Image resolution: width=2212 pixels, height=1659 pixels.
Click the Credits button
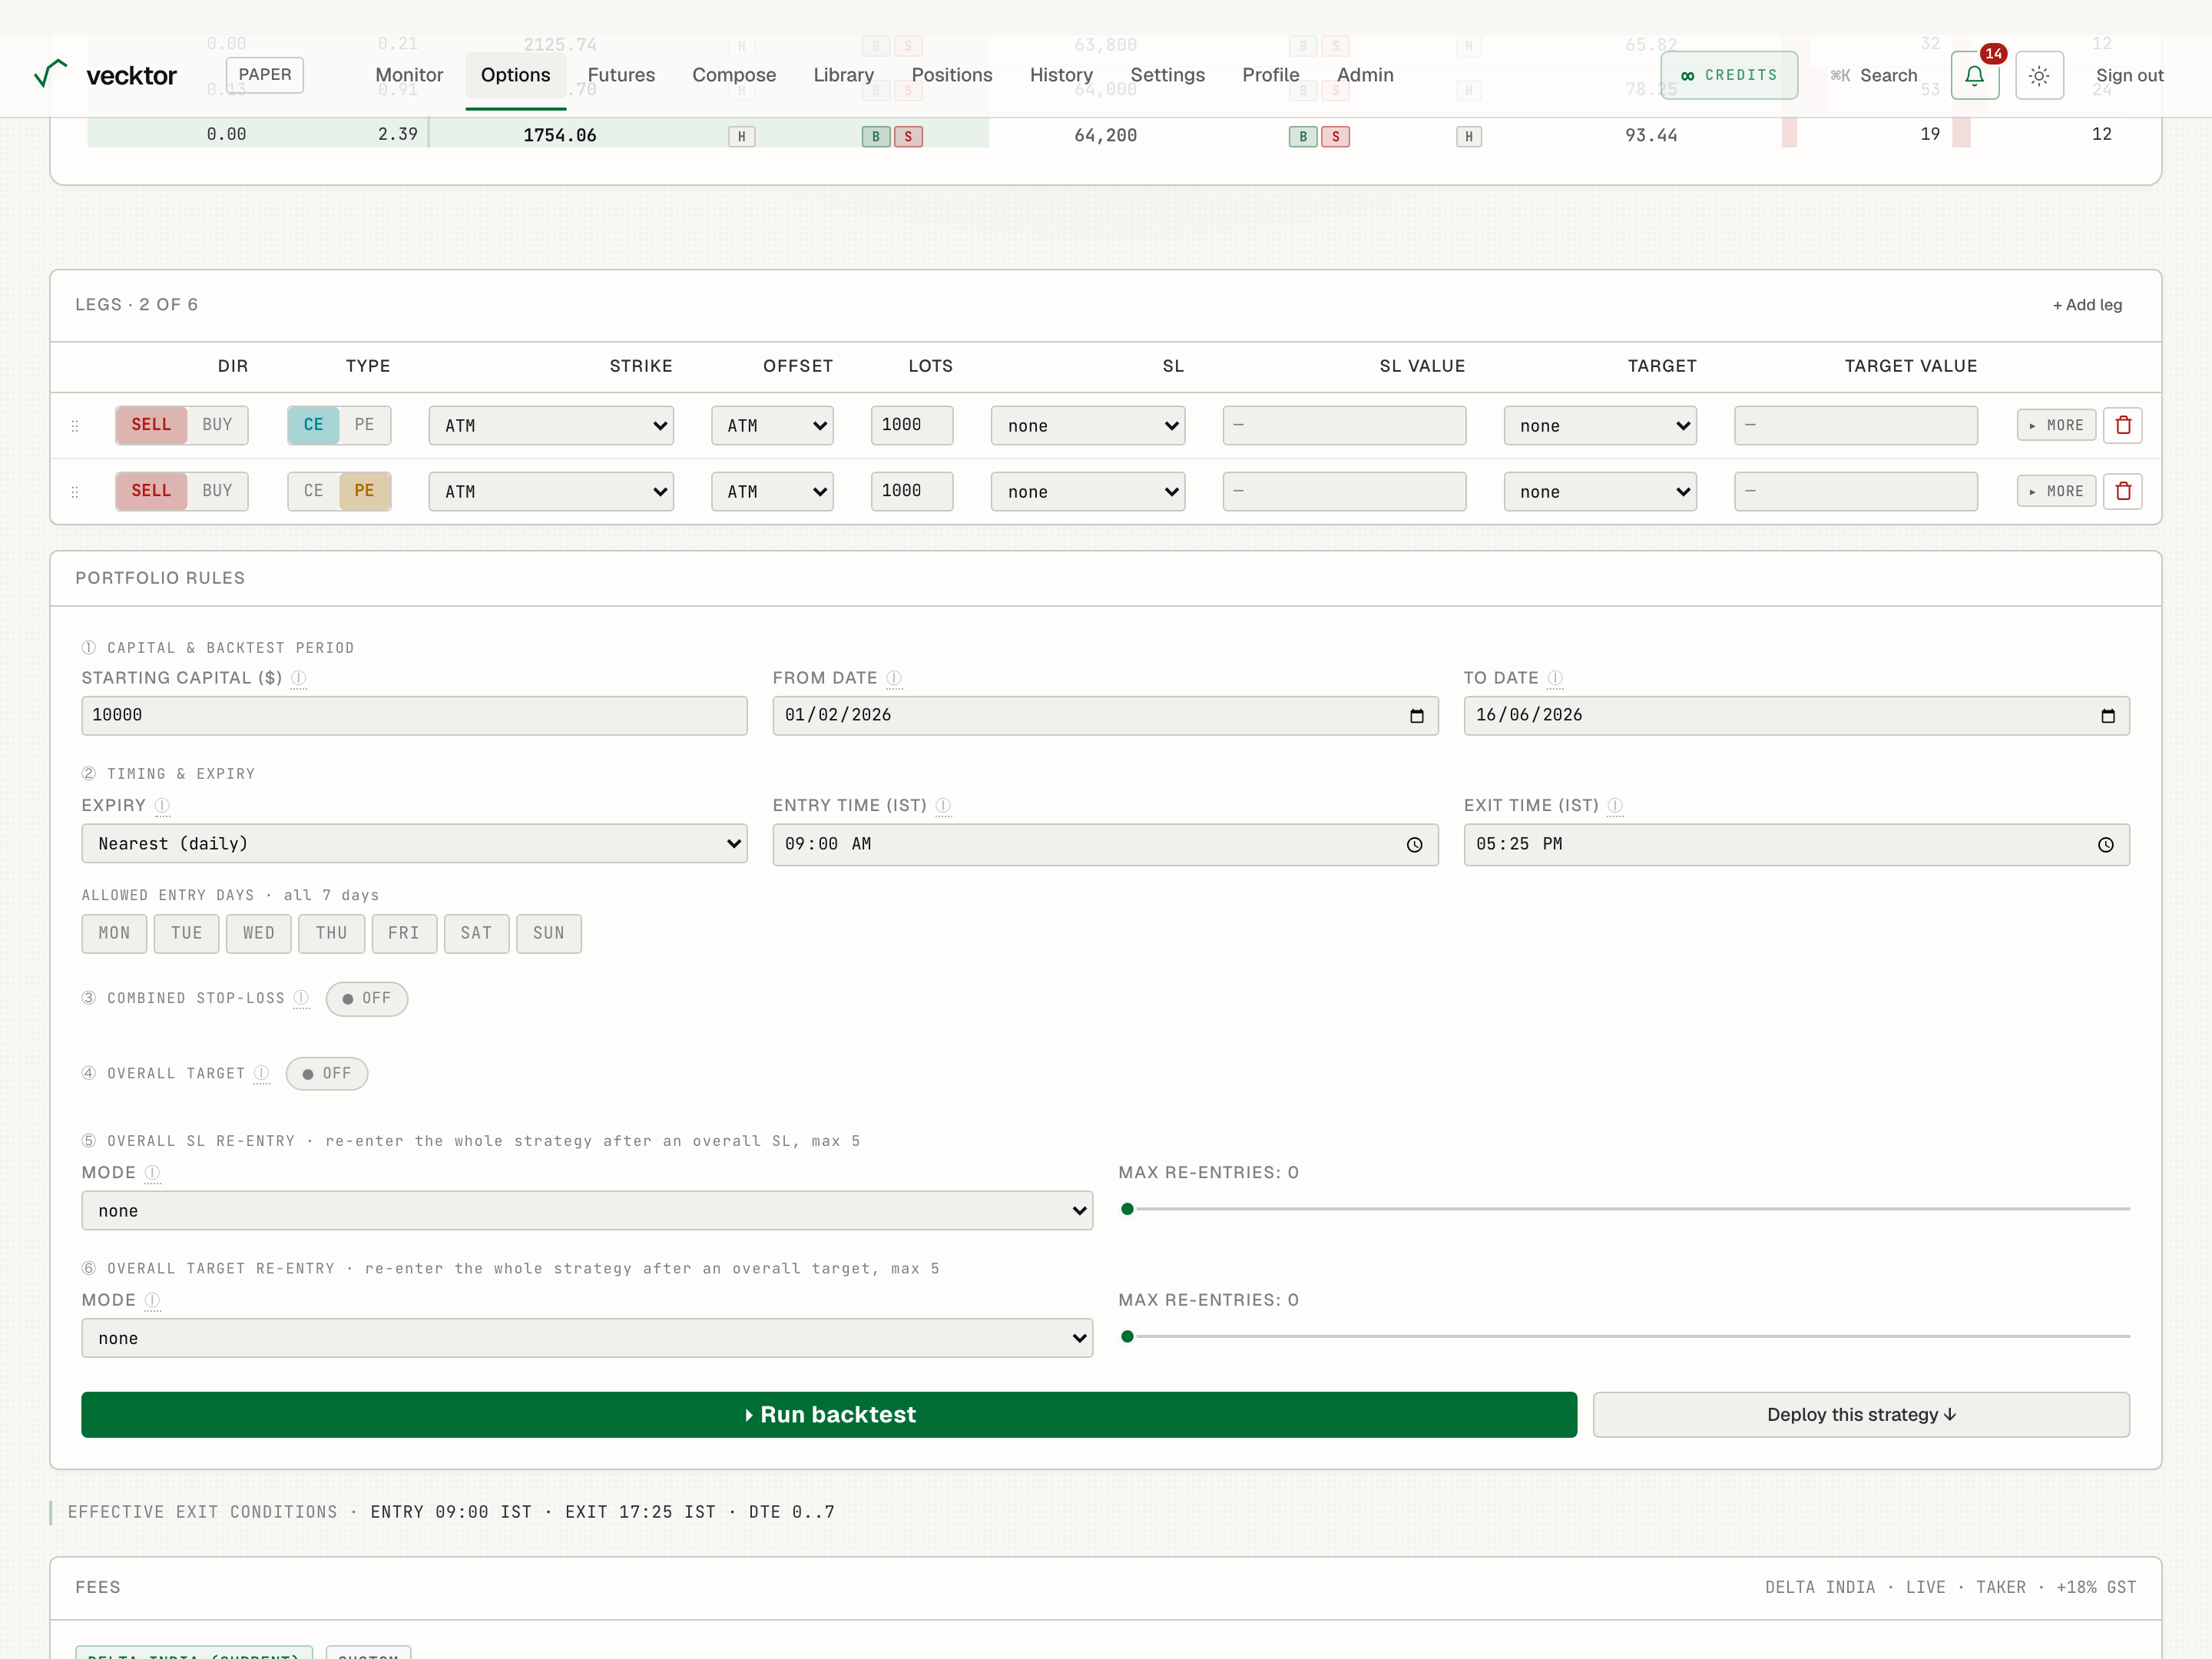pos(1729,75)
